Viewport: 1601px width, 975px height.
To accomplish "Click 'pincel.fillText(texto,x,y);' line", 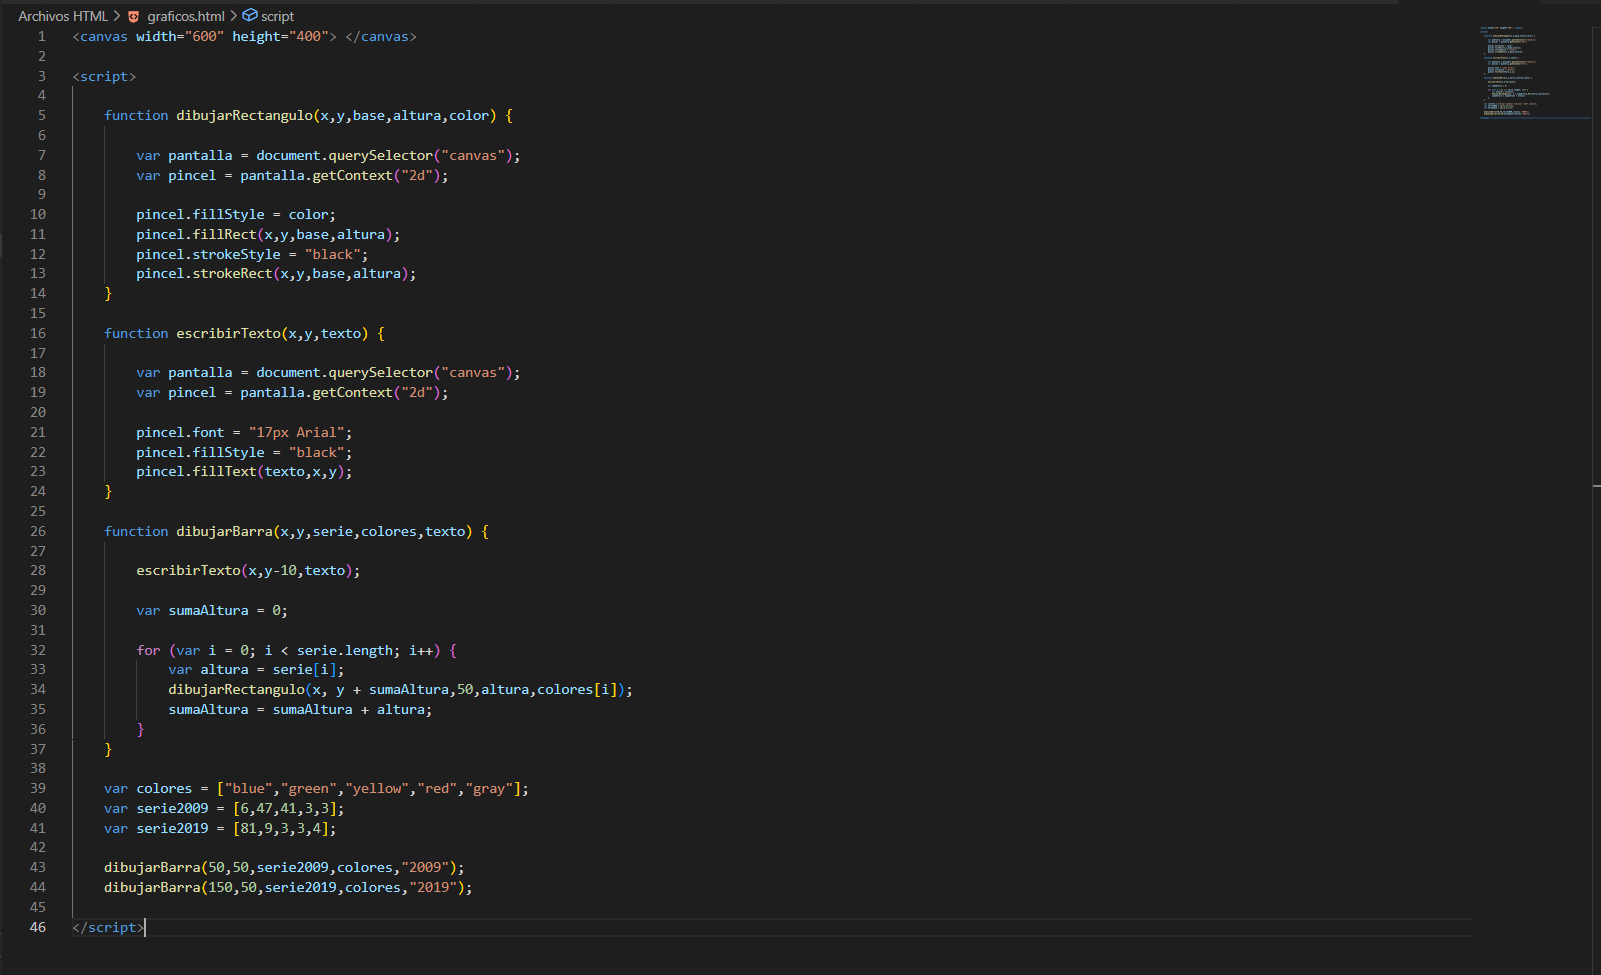I will [244, 471].
